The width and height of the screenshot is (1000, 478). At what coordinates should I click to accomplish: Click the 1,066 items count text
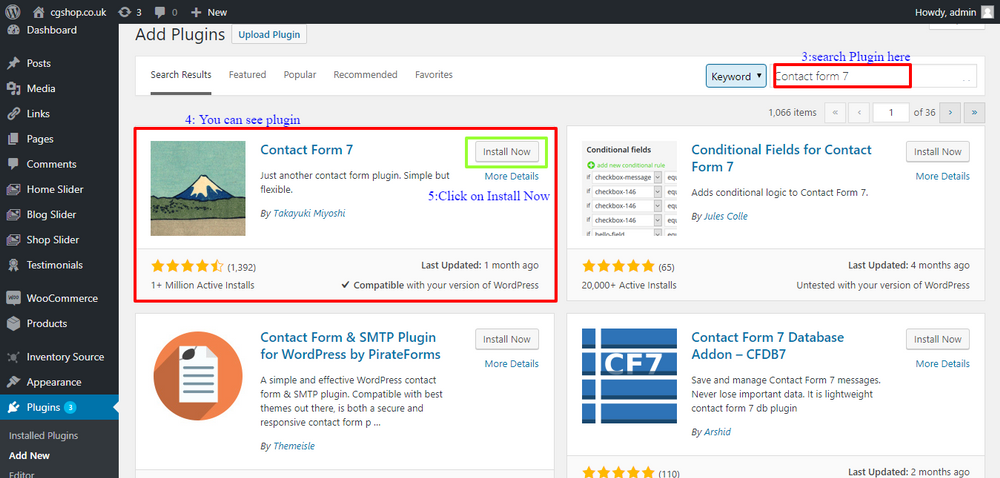[793, 112]
